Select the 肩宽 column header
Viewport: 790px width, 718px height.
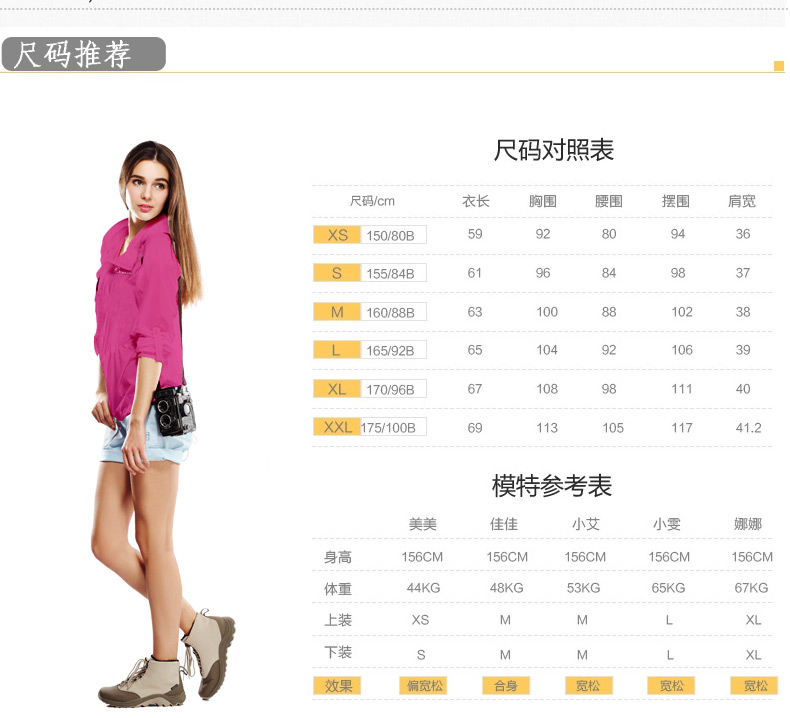(x=742, y=201)
